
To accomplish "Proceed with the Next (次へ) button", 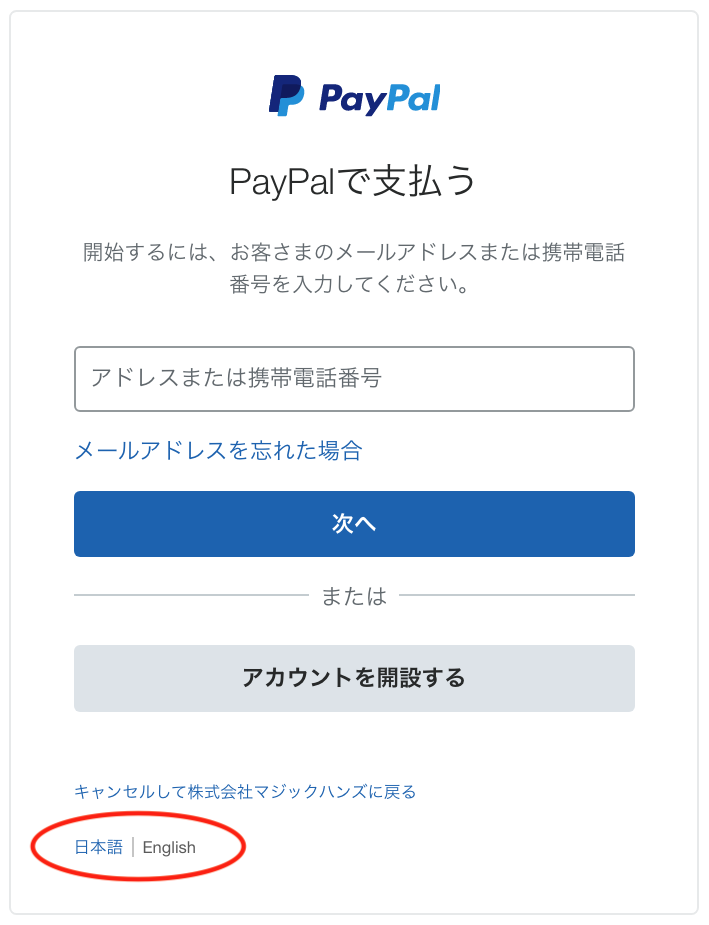I will (x=354, y=524).
